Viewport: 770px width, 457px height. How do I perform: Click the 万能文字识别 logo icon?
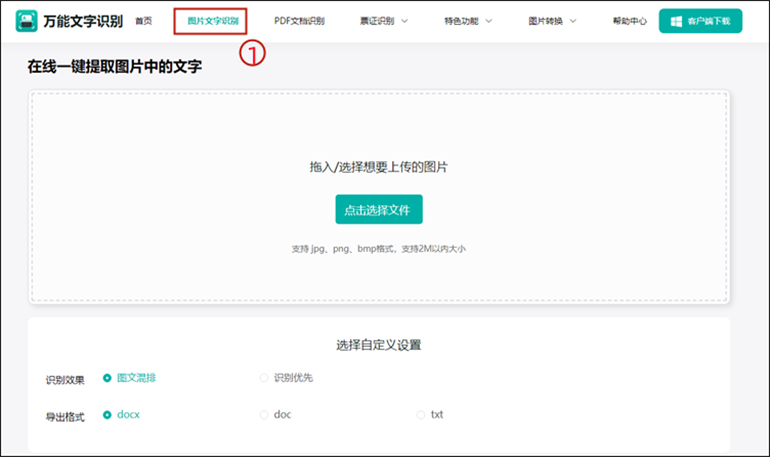[x=27, y=21]
